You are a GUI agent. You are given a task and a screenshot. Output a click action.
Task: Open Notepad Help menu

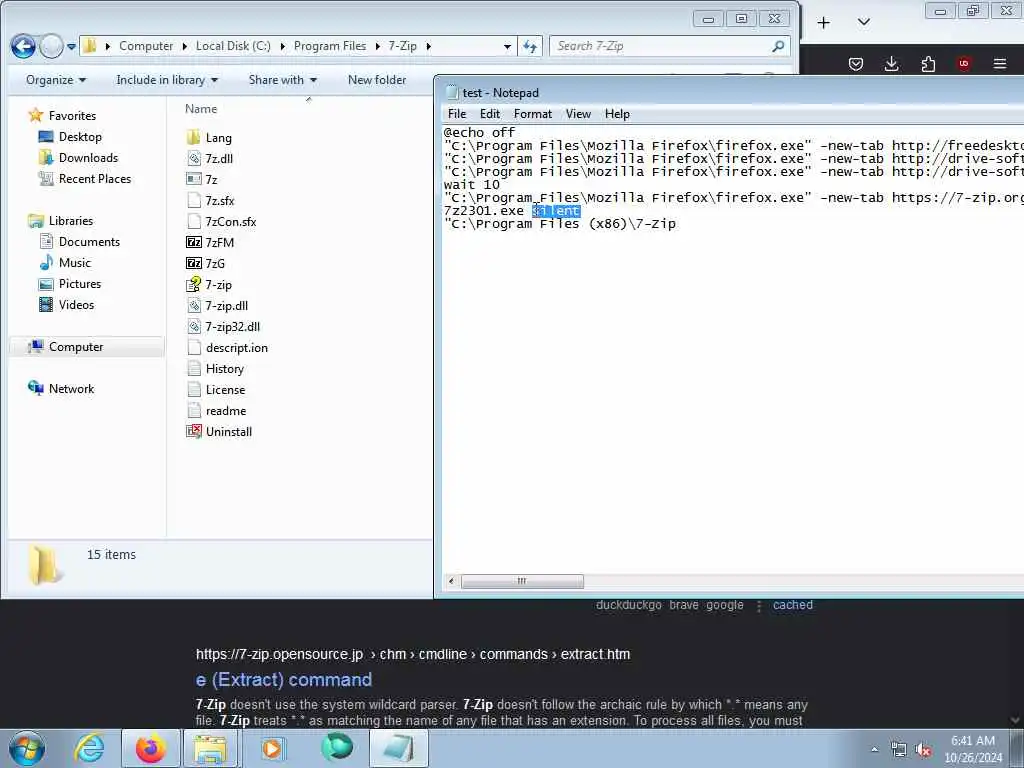pyautogui.click(x=617, y=114)
